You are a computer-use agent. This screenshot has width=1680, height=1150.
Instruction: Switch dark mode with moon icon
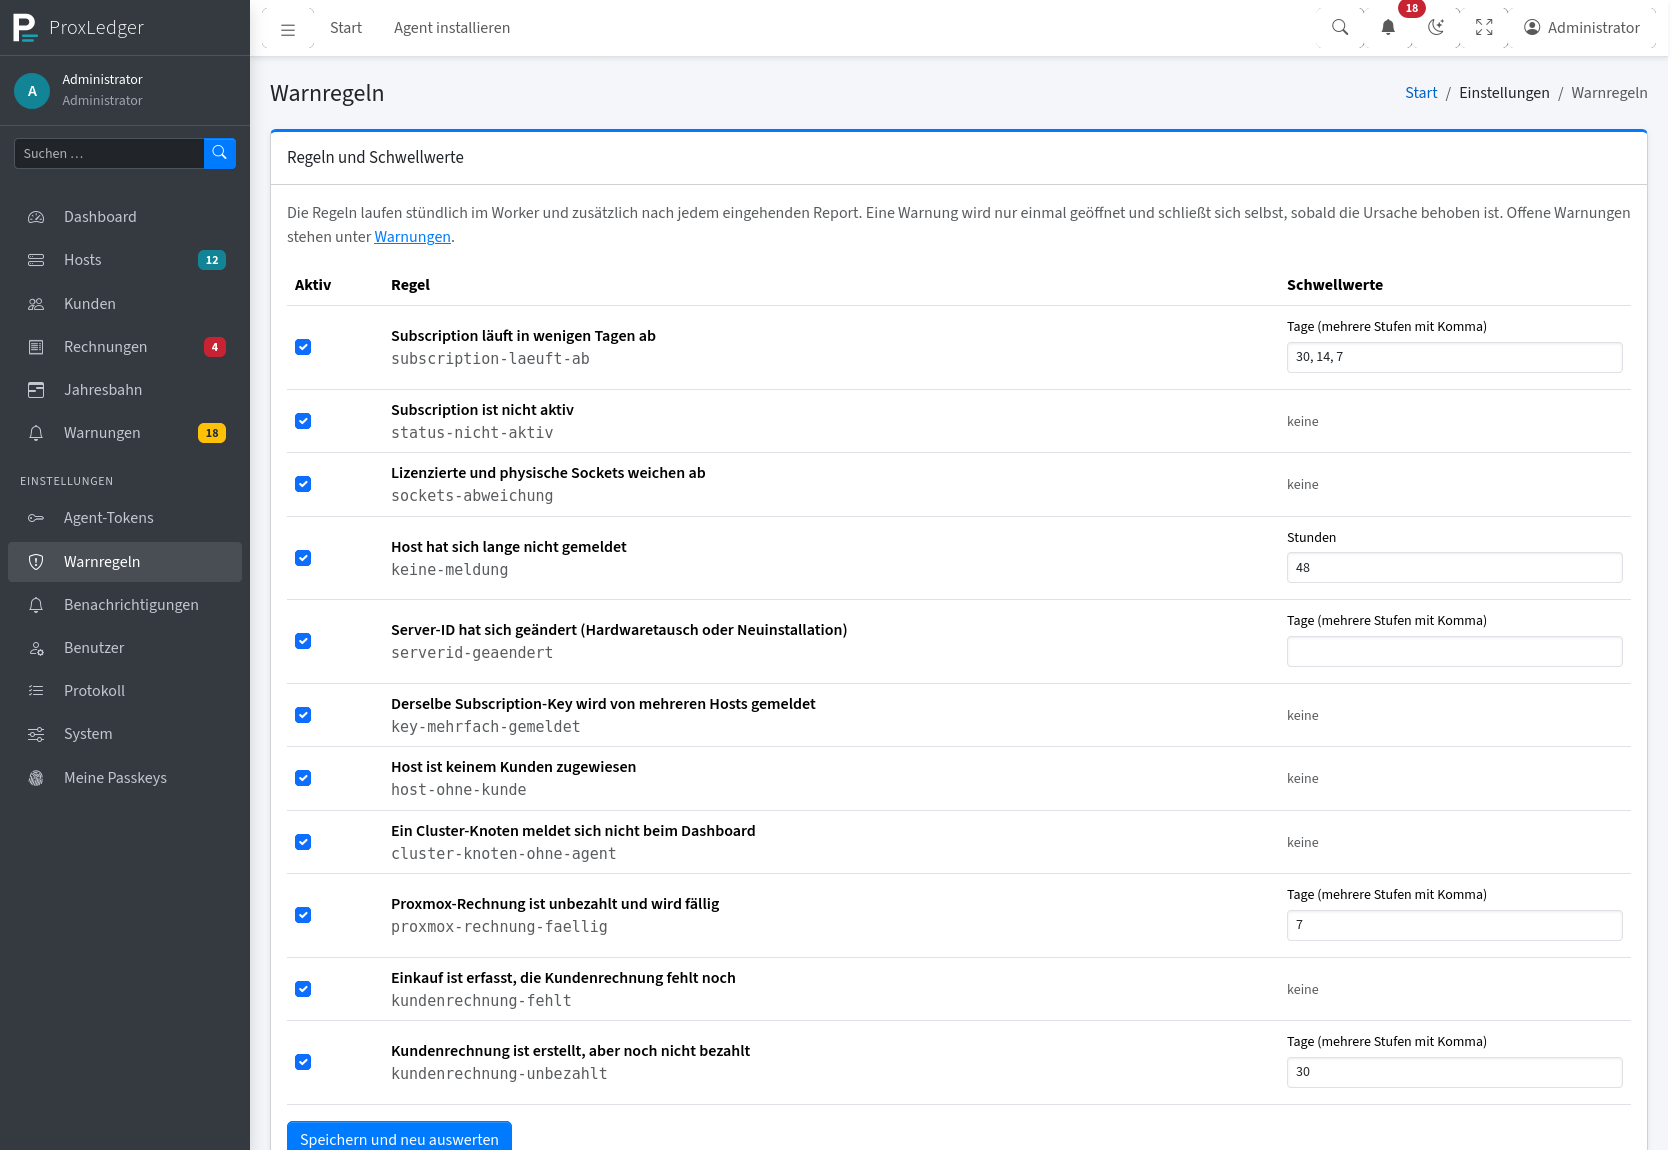tap(1436, 28)
